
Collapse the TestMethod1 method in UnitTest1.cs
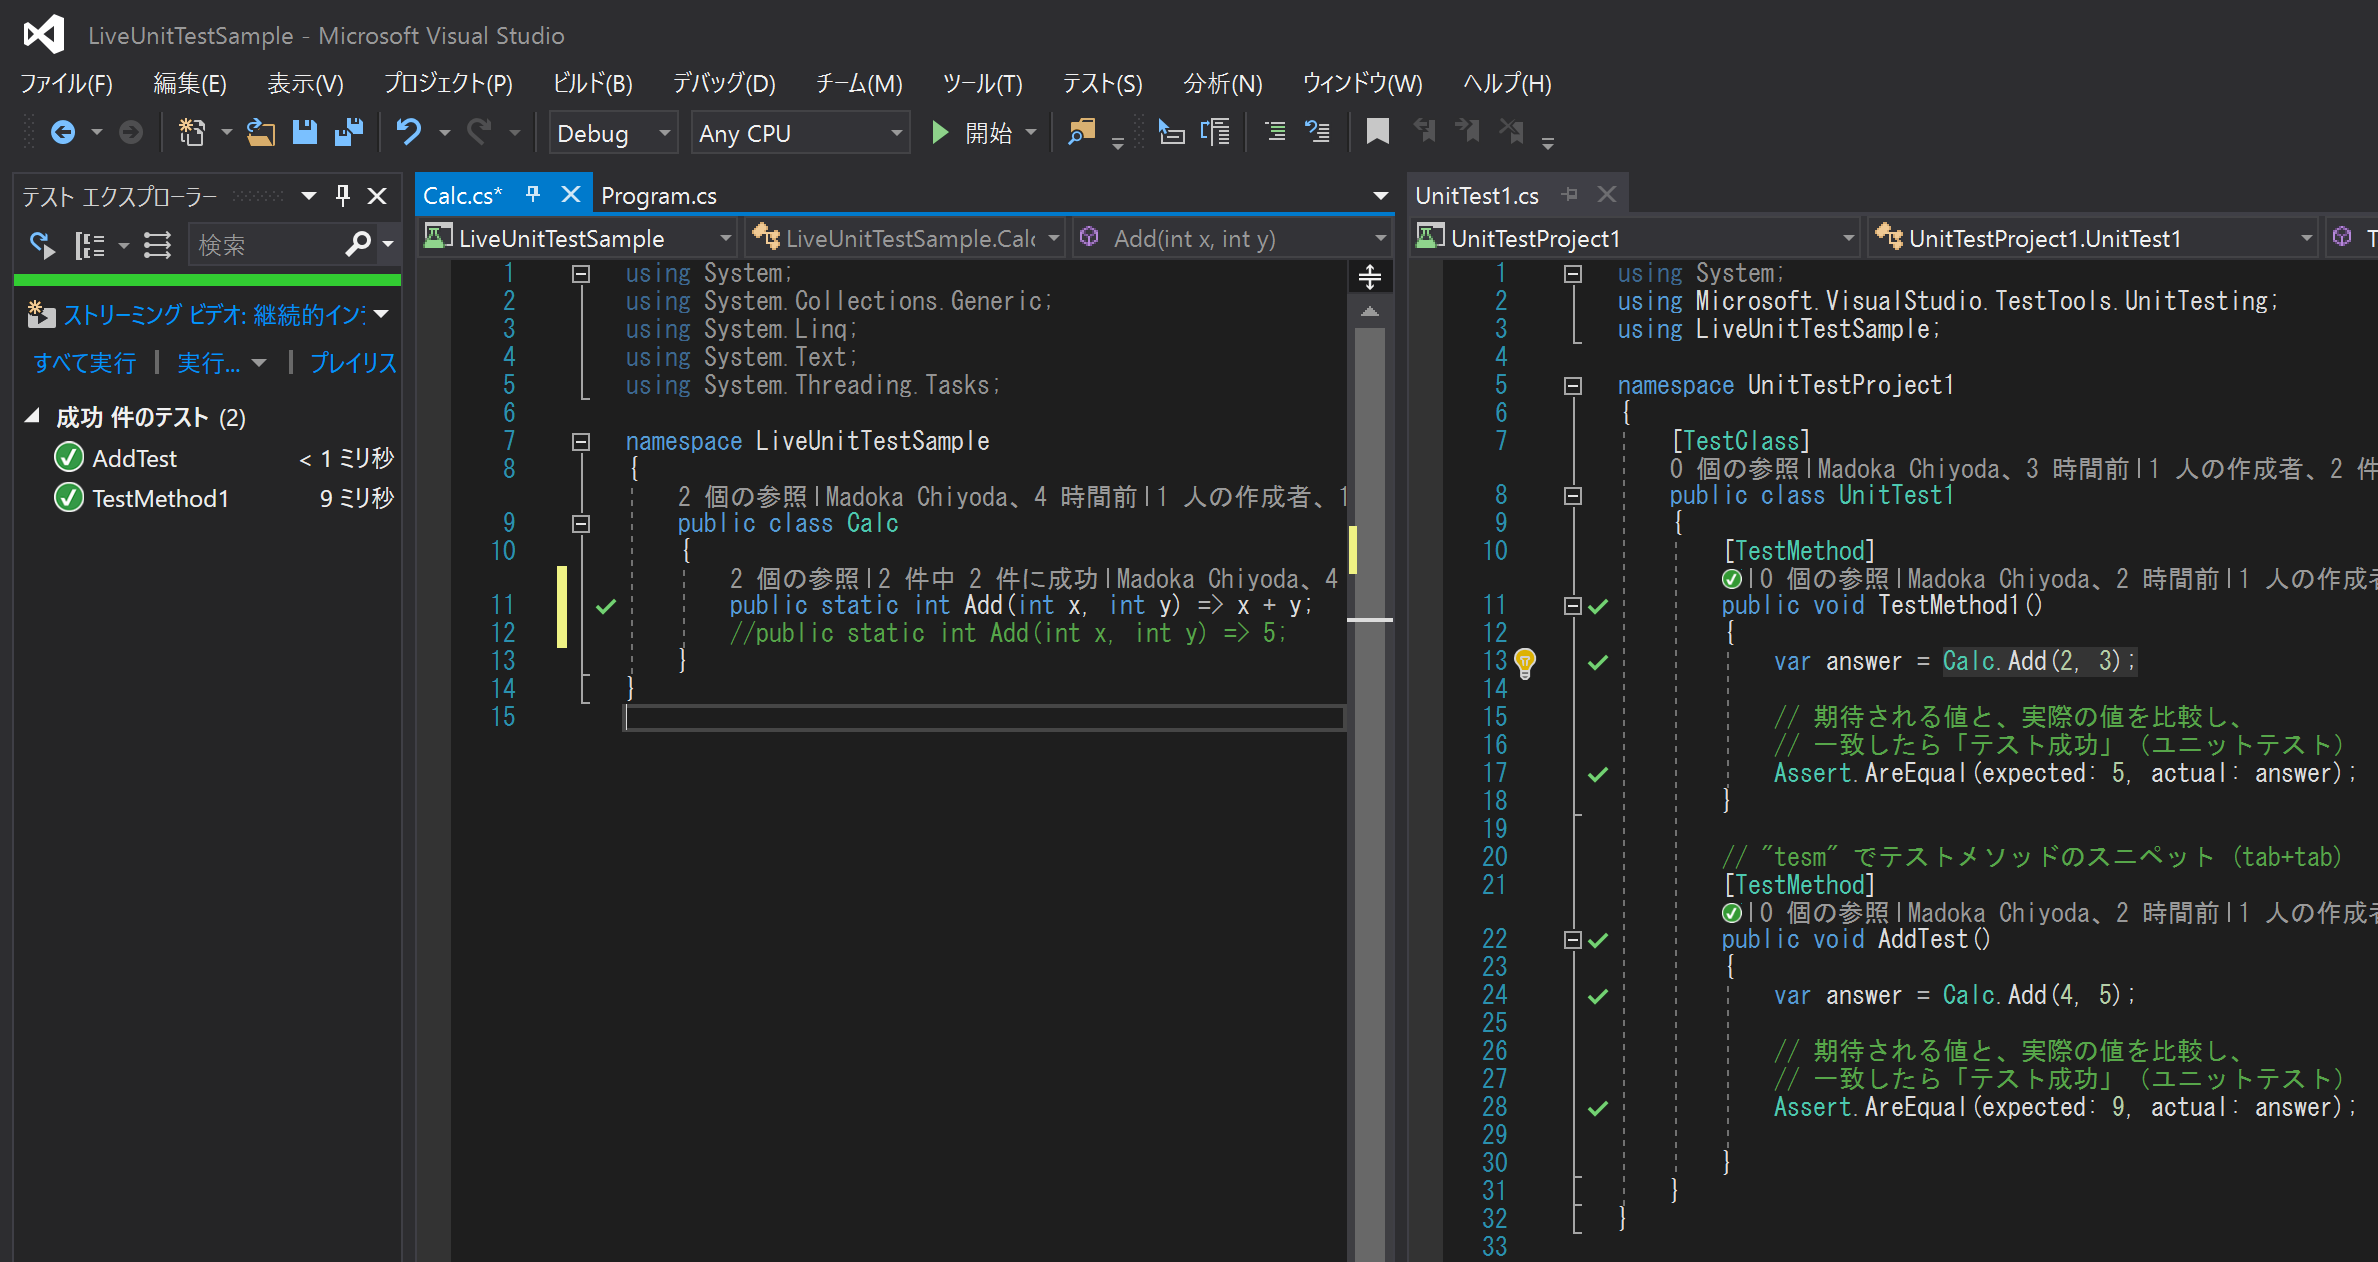pyautogui.click(x=1572, y=605)
